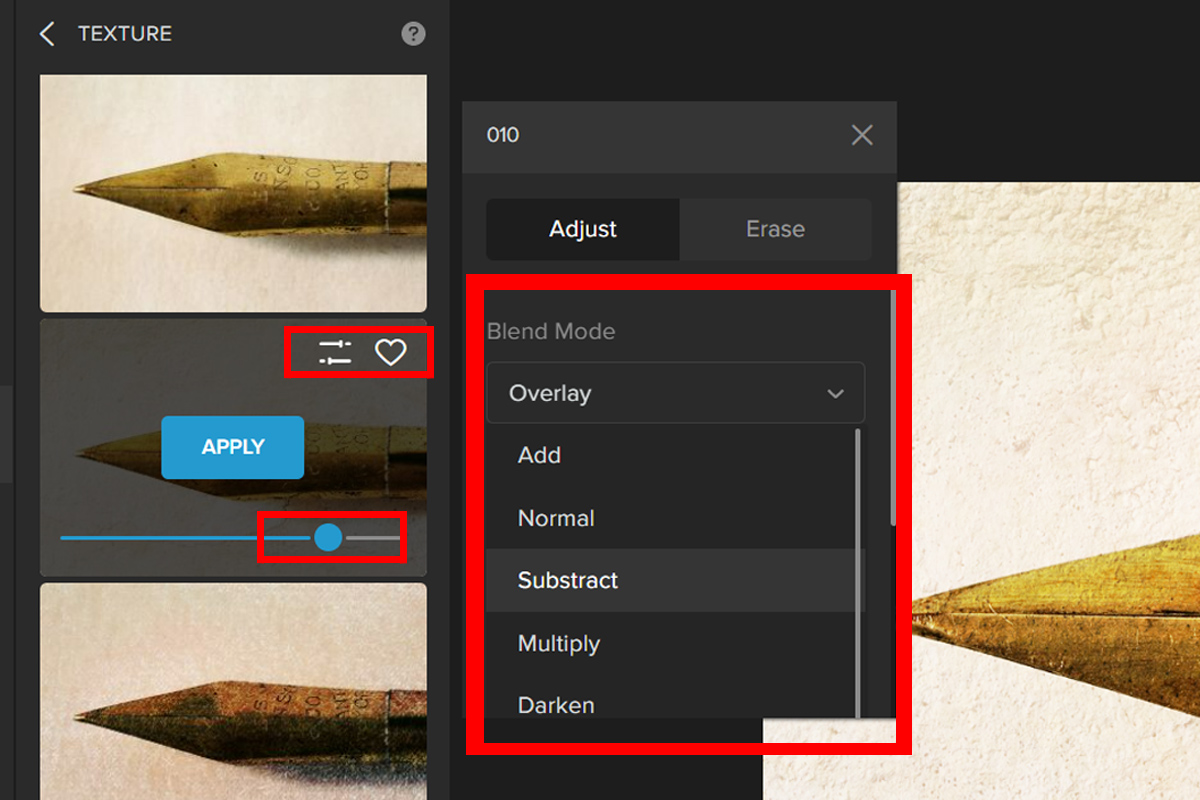Open the Texture help question mark
This screenshot has width=1200, height=800.
coord(413,34)
